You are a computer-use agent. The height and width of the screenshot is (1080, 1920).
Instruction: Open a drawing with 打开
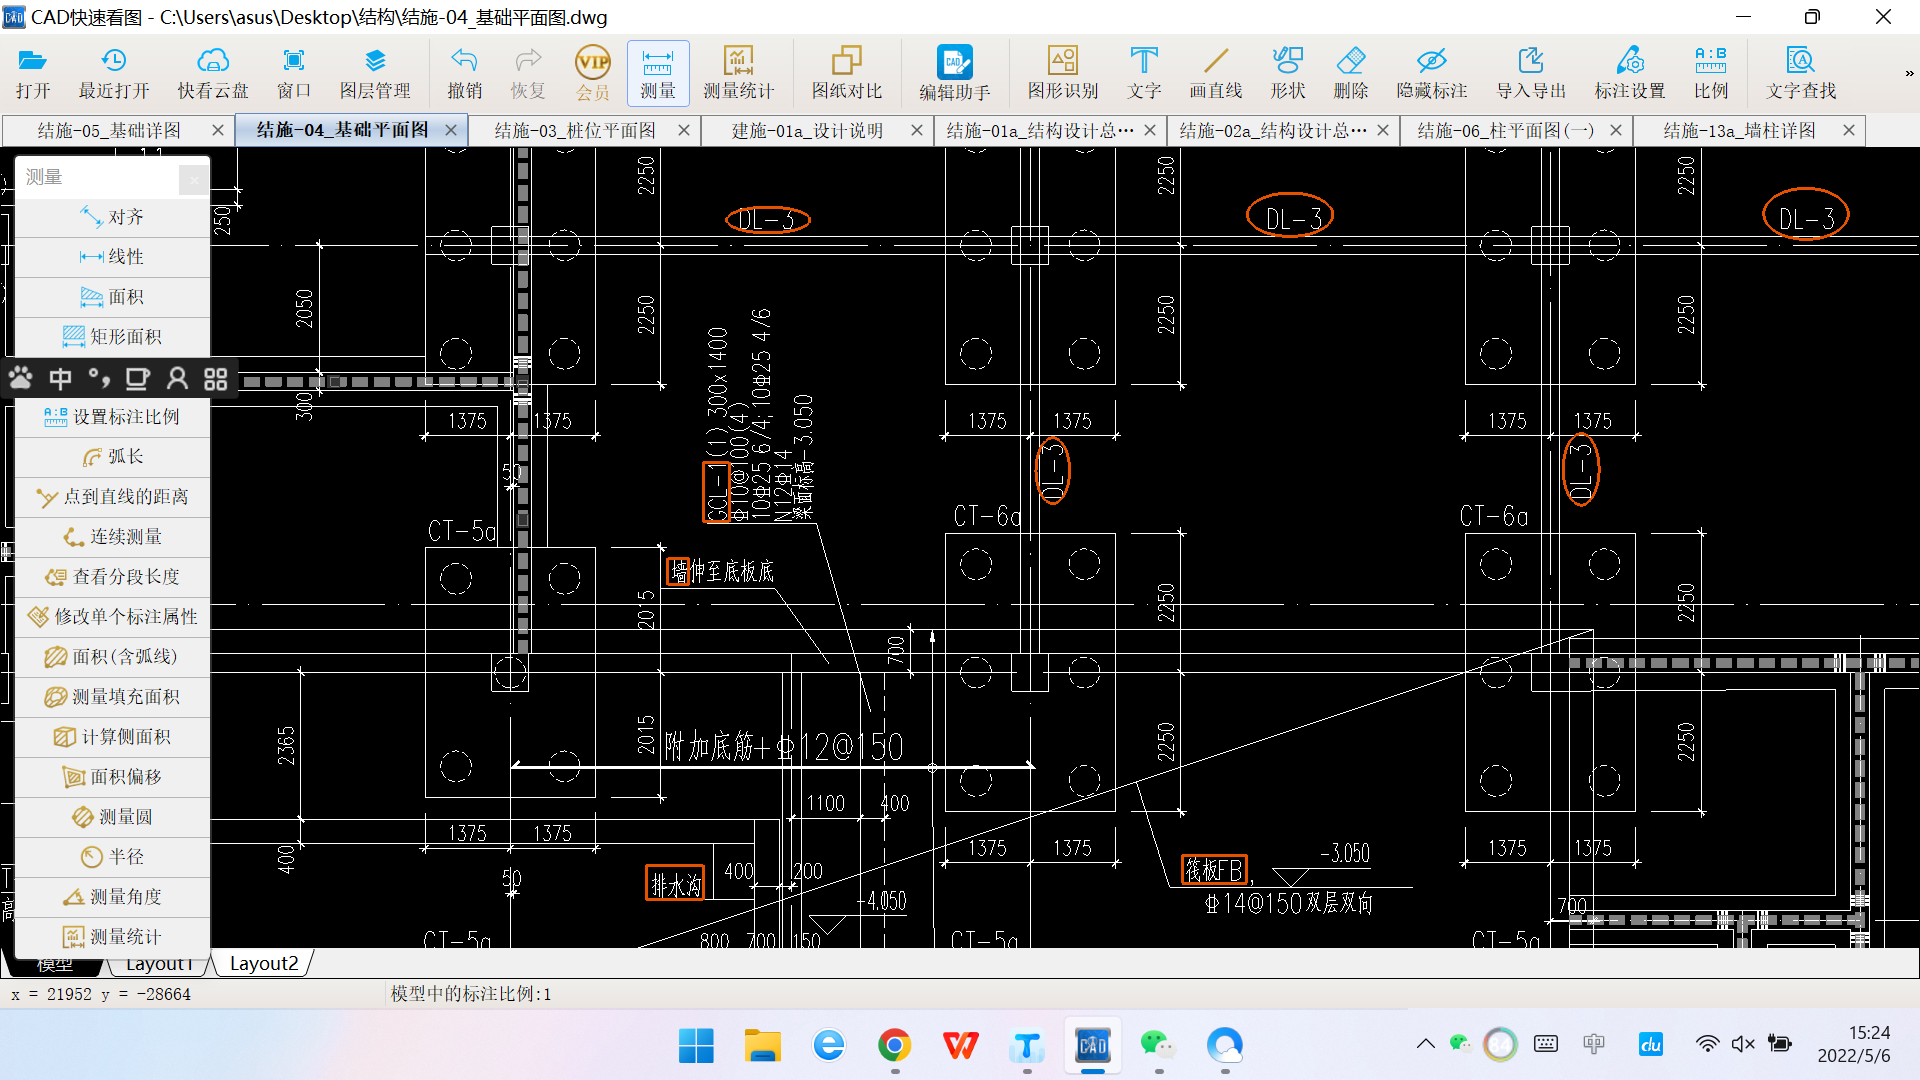click(x=33, y=74)
